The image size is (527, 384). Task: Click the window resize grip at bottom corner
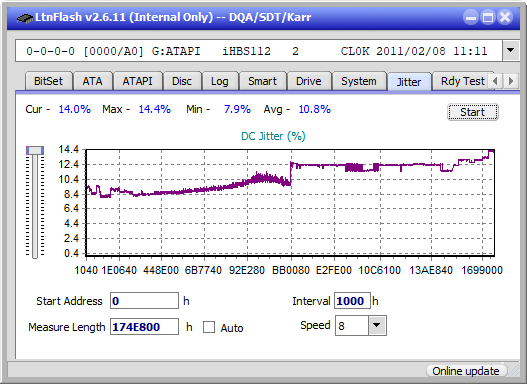tap(514, 371)
